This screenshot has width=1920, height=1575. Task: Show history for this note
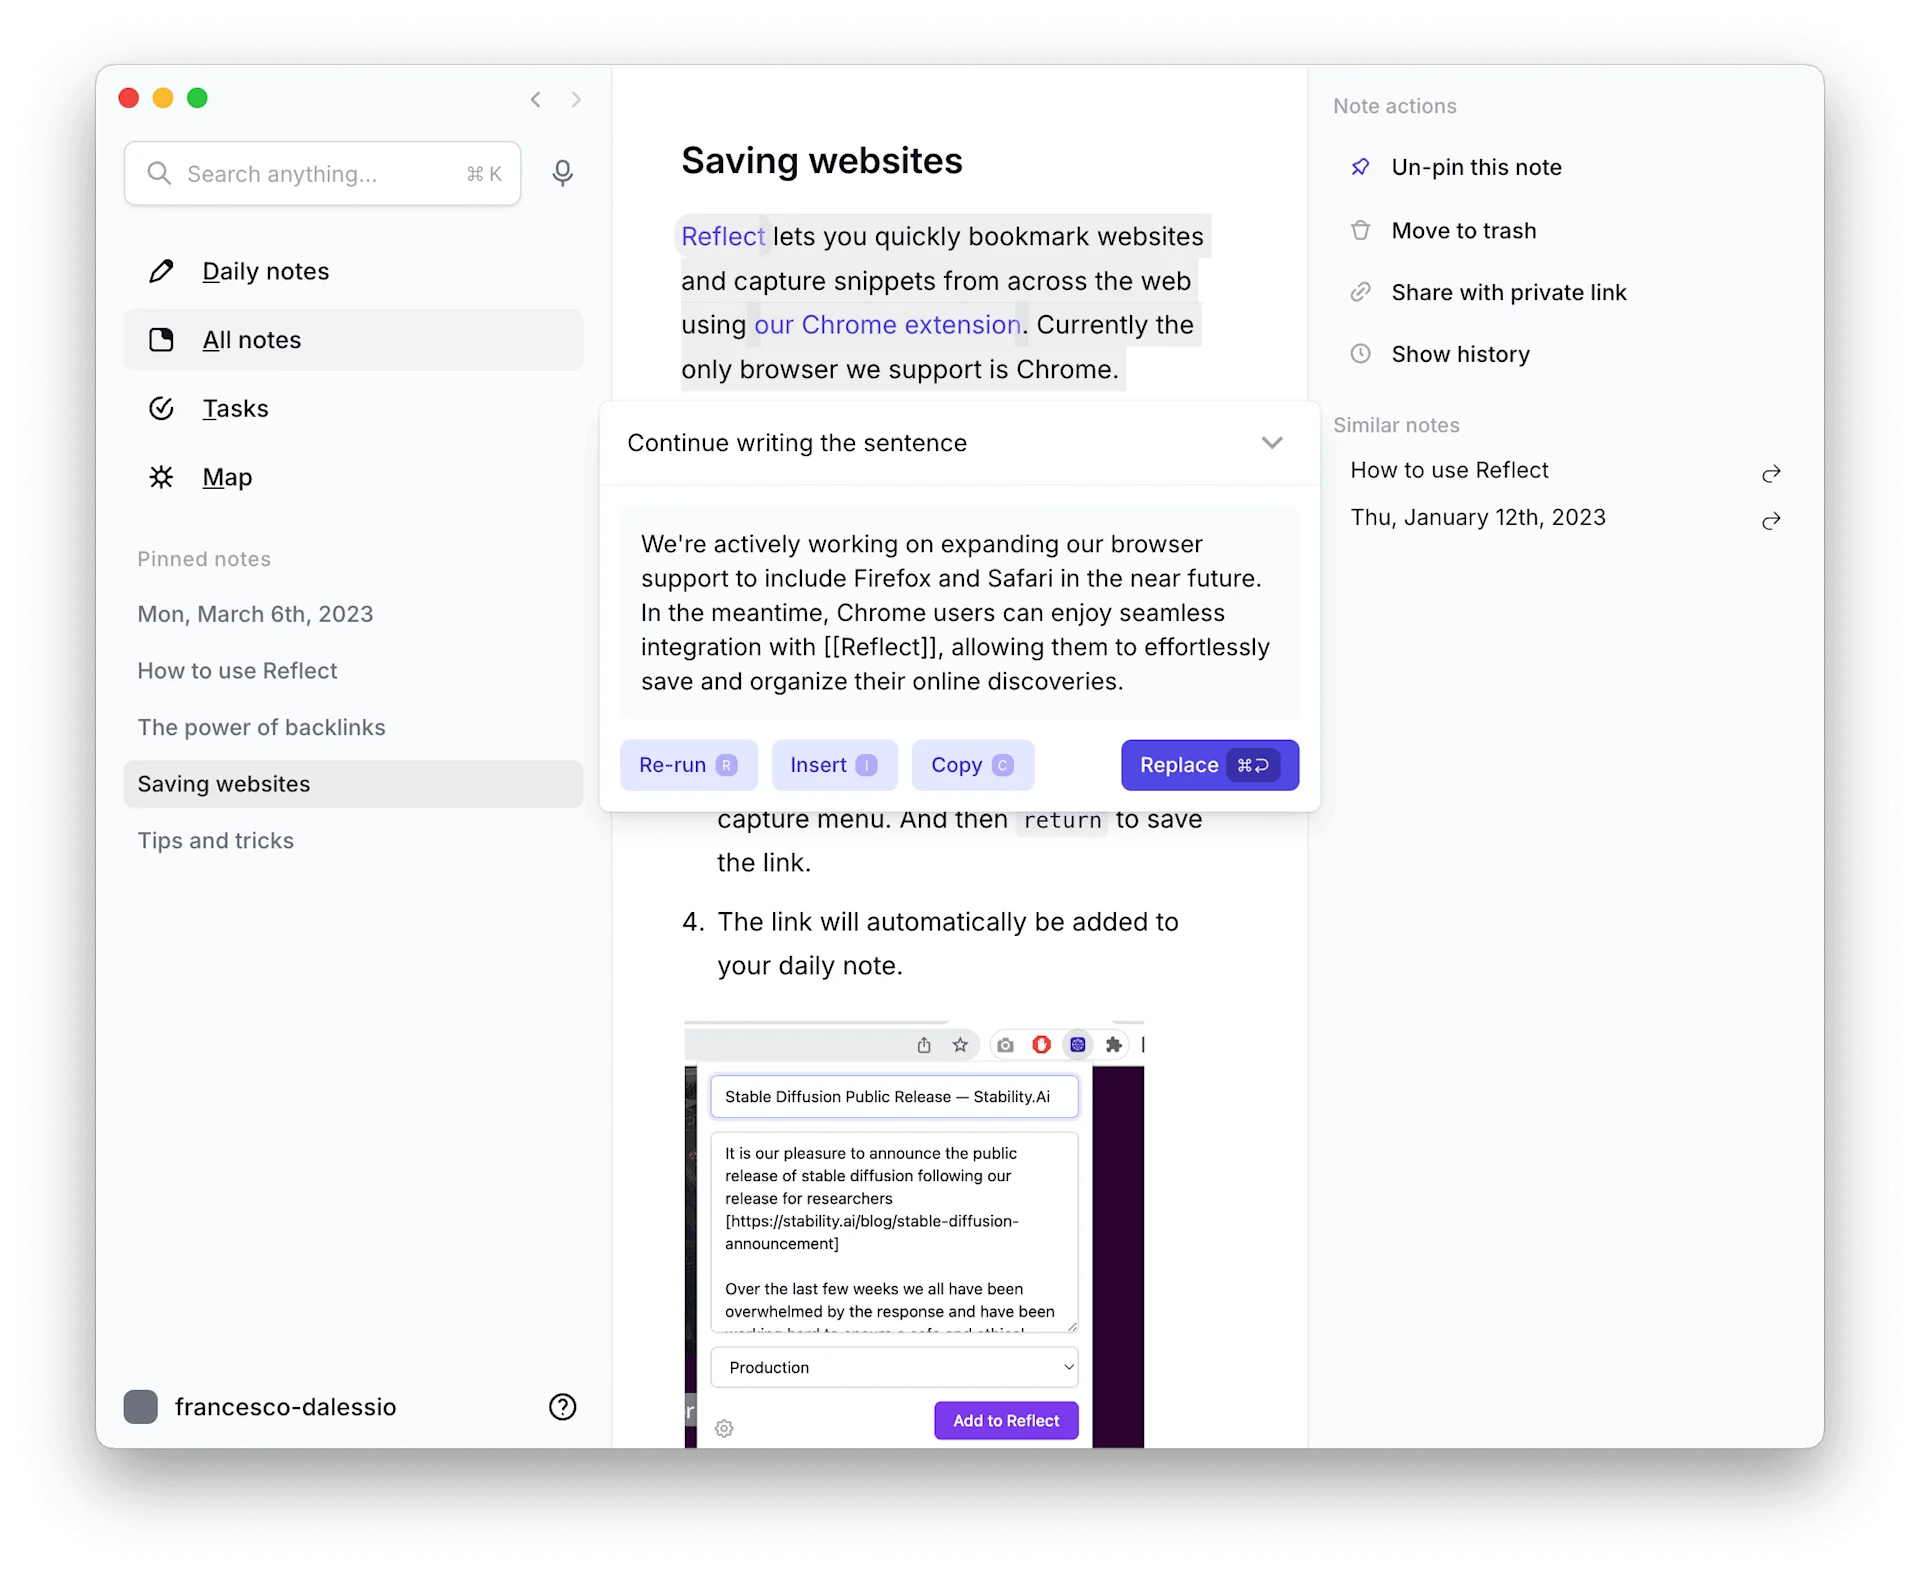point(1460,353)
